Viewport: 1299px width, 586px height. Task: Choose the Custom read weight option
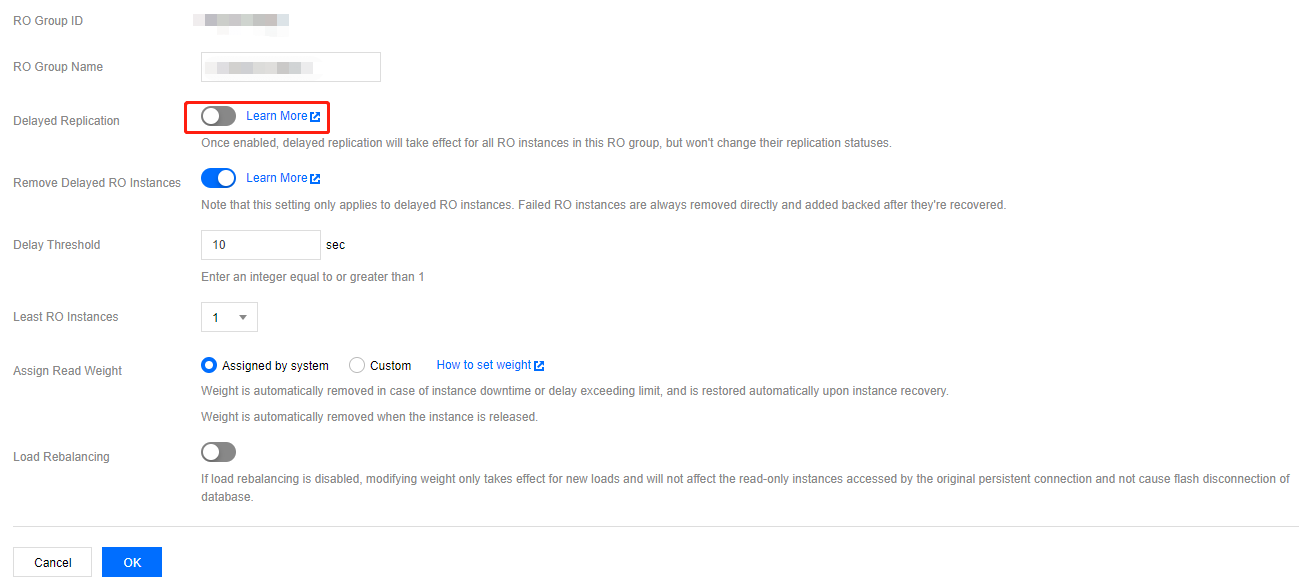(x=357, y=366)
